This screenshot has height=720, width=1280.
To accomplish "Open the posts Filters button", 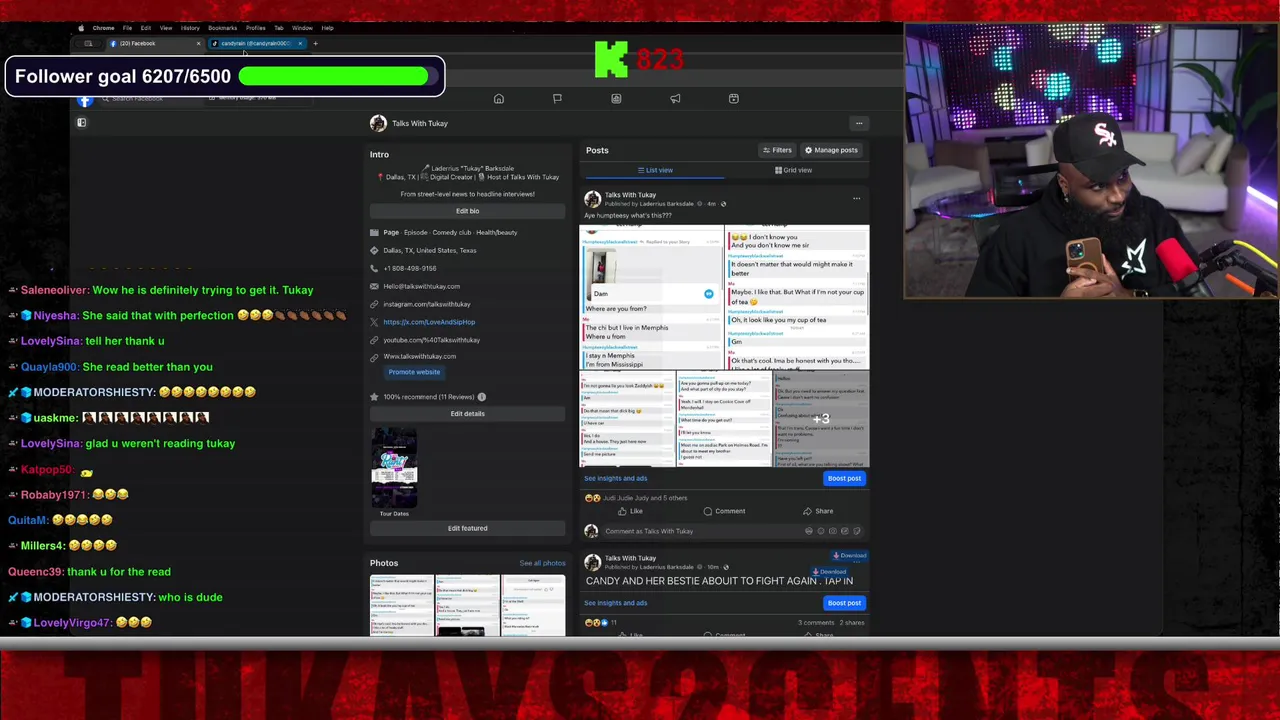I will click(x=777, y=150).
